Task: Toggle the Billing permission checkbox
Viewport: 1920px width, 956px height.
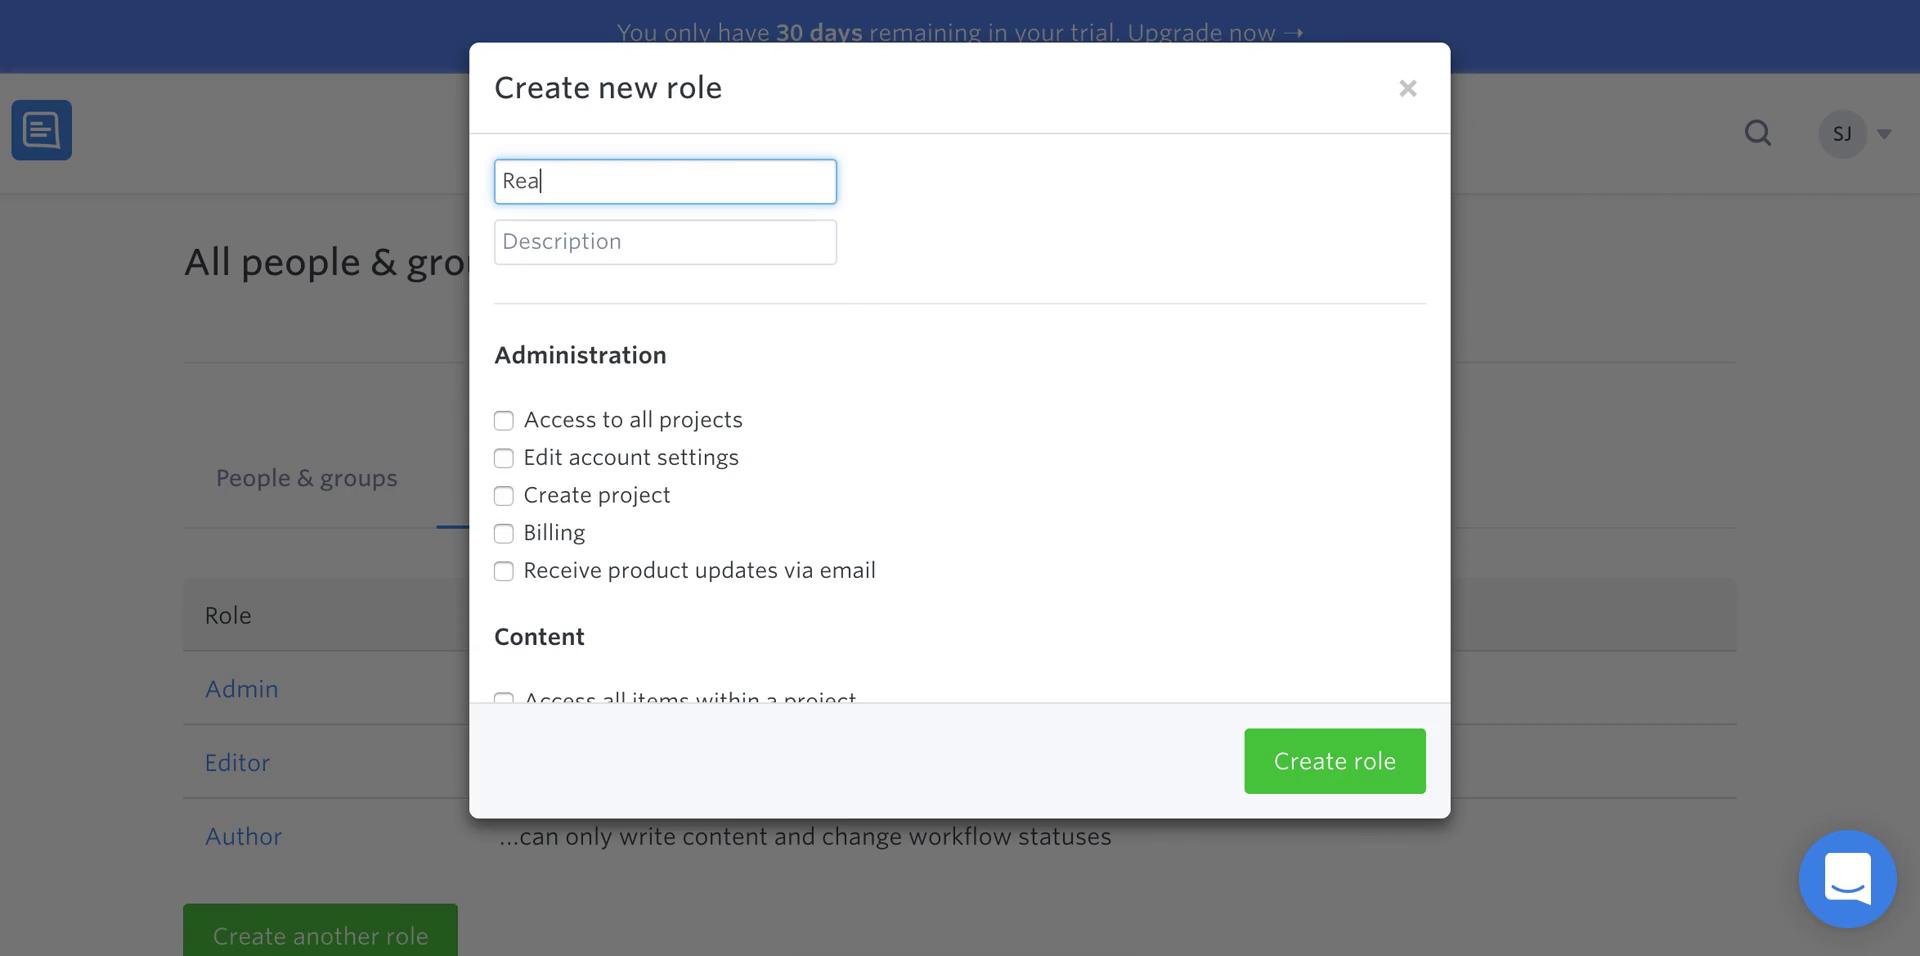Action: tap(504, 534)
